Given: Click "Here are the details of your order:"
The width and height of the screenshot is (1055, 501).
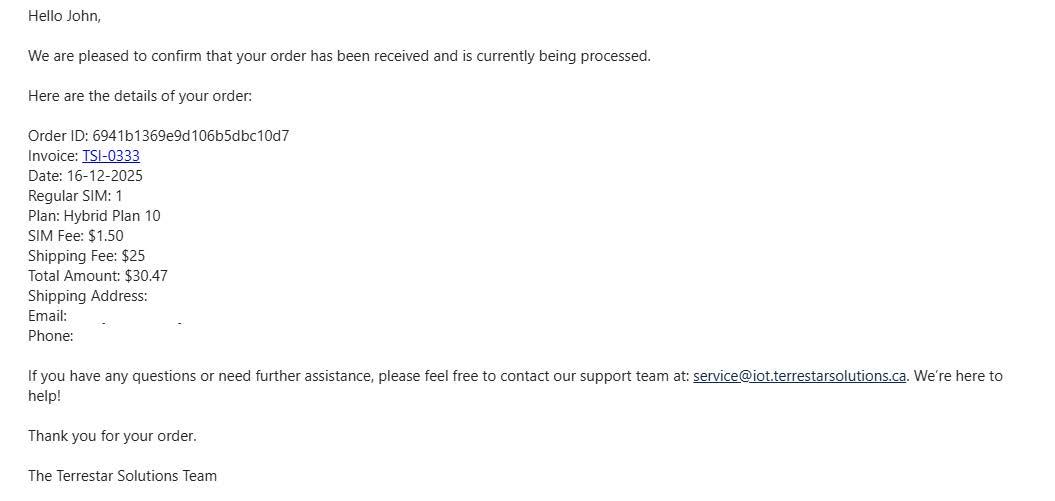Looking at the screenshot, I should [140, 96].
